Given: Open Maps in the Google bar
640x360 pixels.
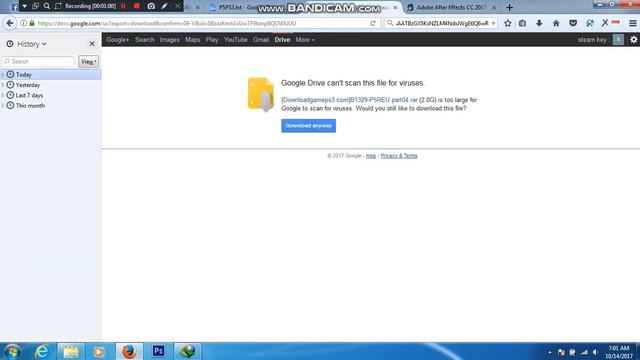Looking at the screenshot, I should point(193,40).
